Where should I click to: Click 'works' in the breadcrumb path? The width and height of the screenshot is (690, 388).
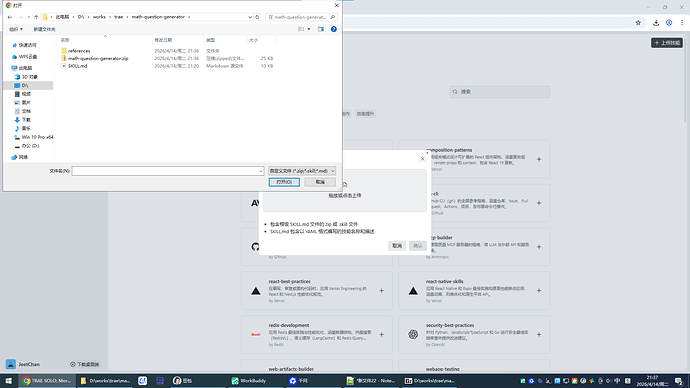99,17
